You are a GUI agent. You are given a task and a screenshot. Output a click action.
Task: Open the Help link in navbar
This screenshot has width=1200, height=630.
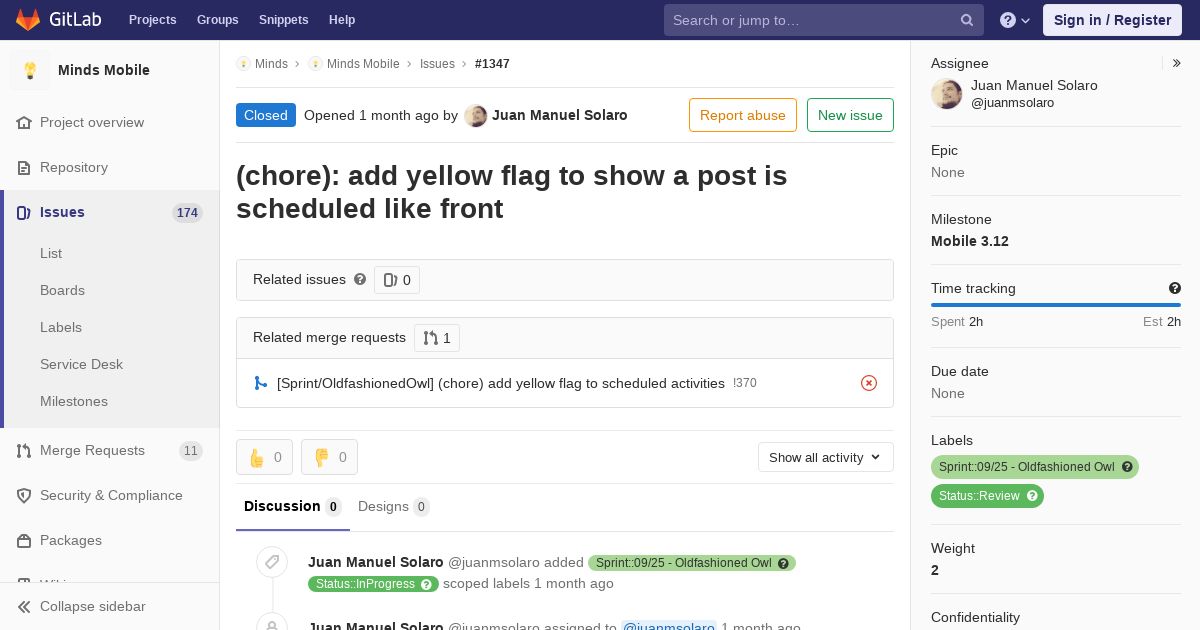point(342,20)
